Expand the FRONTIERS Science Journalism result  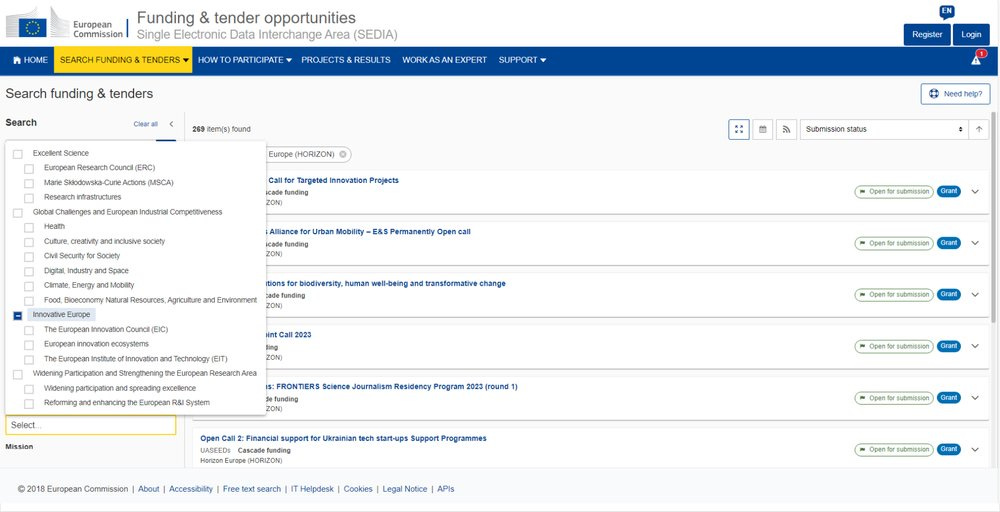974,398
